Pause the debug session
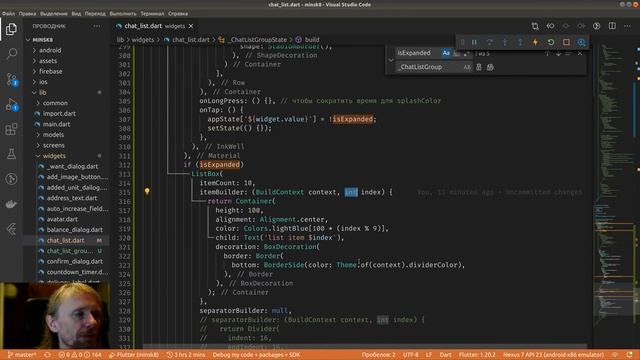 coord(474,42)
